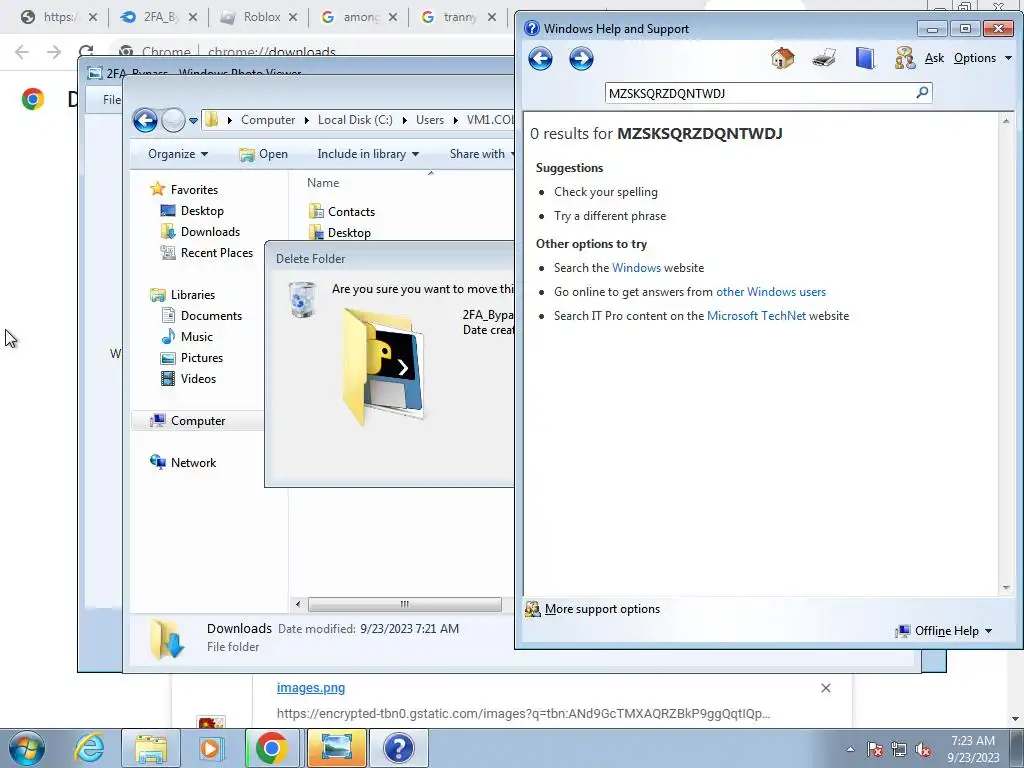Go back in Windows Help and Support
Screen dimensions: 1024x768
[x=540, y=59]
